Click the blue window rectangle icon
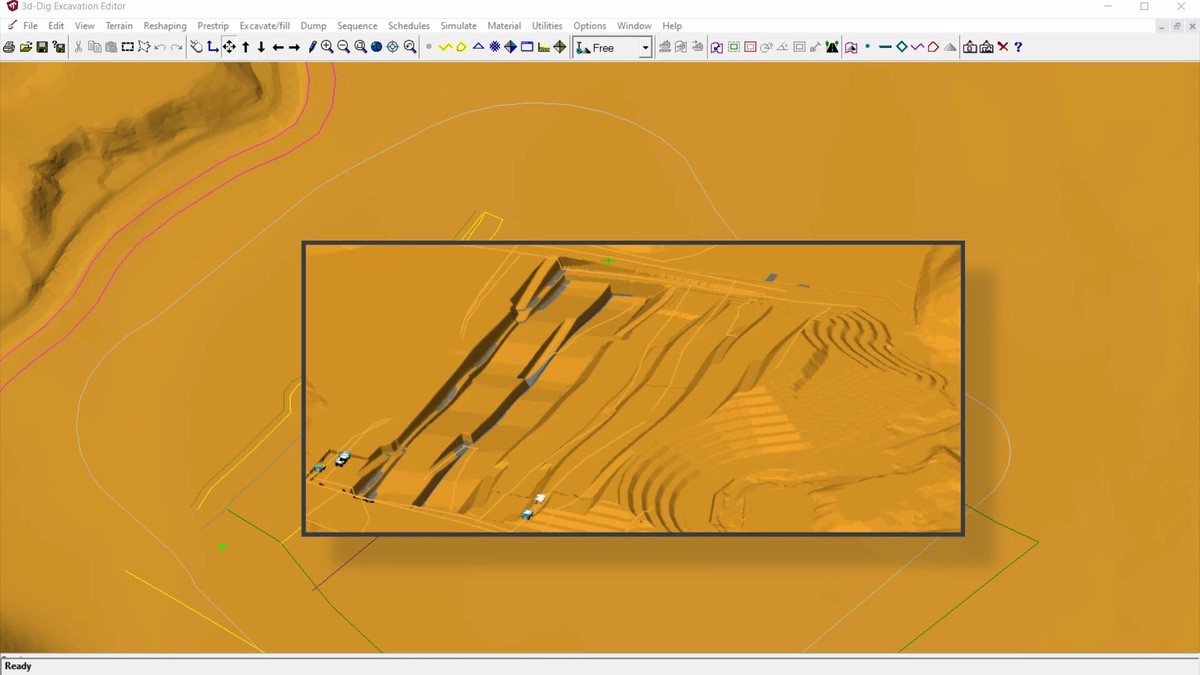 coord(527,47)
